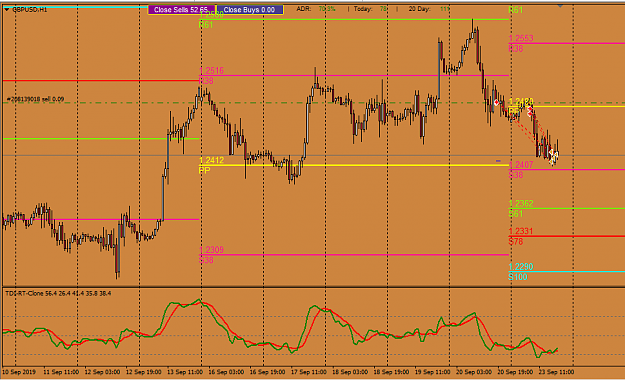Click the 19 Sep 11:00 time label
The image size is (625, 380).
[x=432, y=372]
